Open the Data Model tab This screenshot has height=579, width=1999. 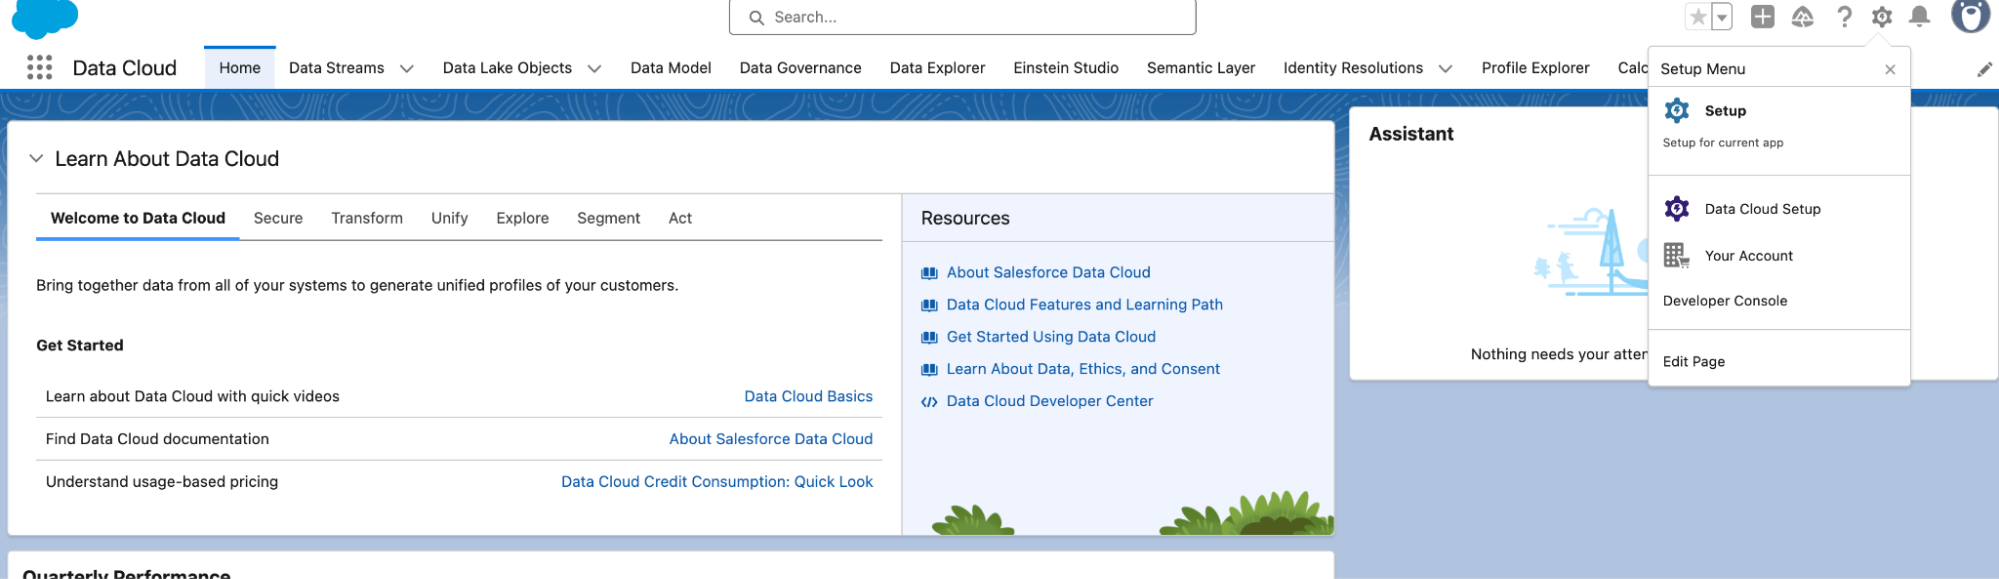671,68
